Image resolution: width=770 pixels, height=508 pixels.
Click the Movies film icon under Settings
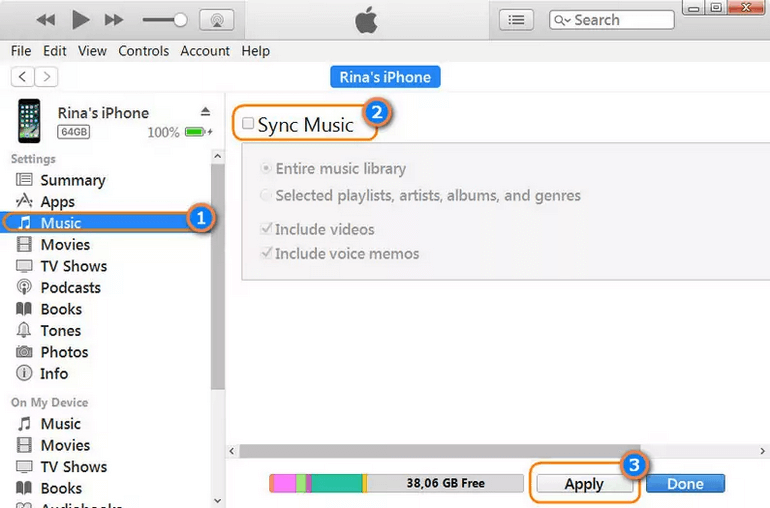click(x=24, y=244)
